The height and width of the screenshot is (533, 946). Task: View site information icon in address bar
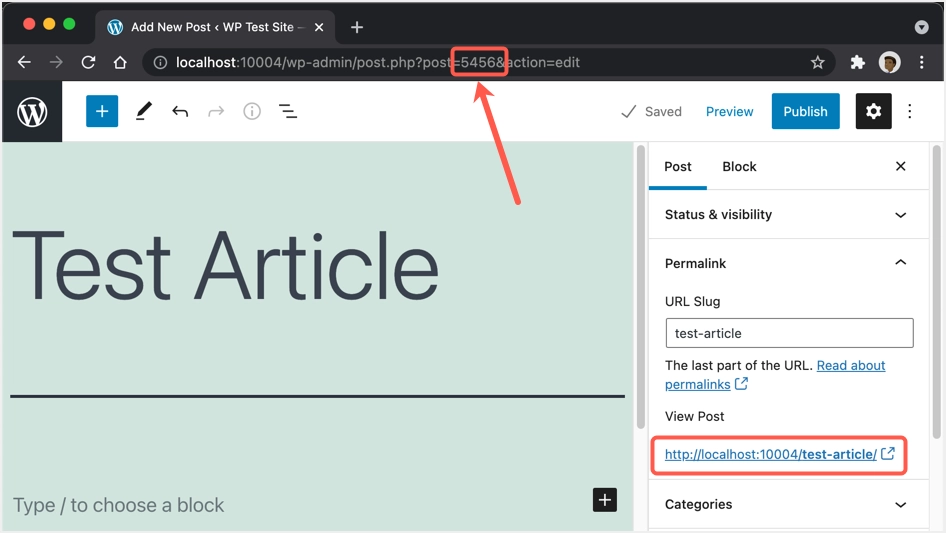click(x=160, y=62)
